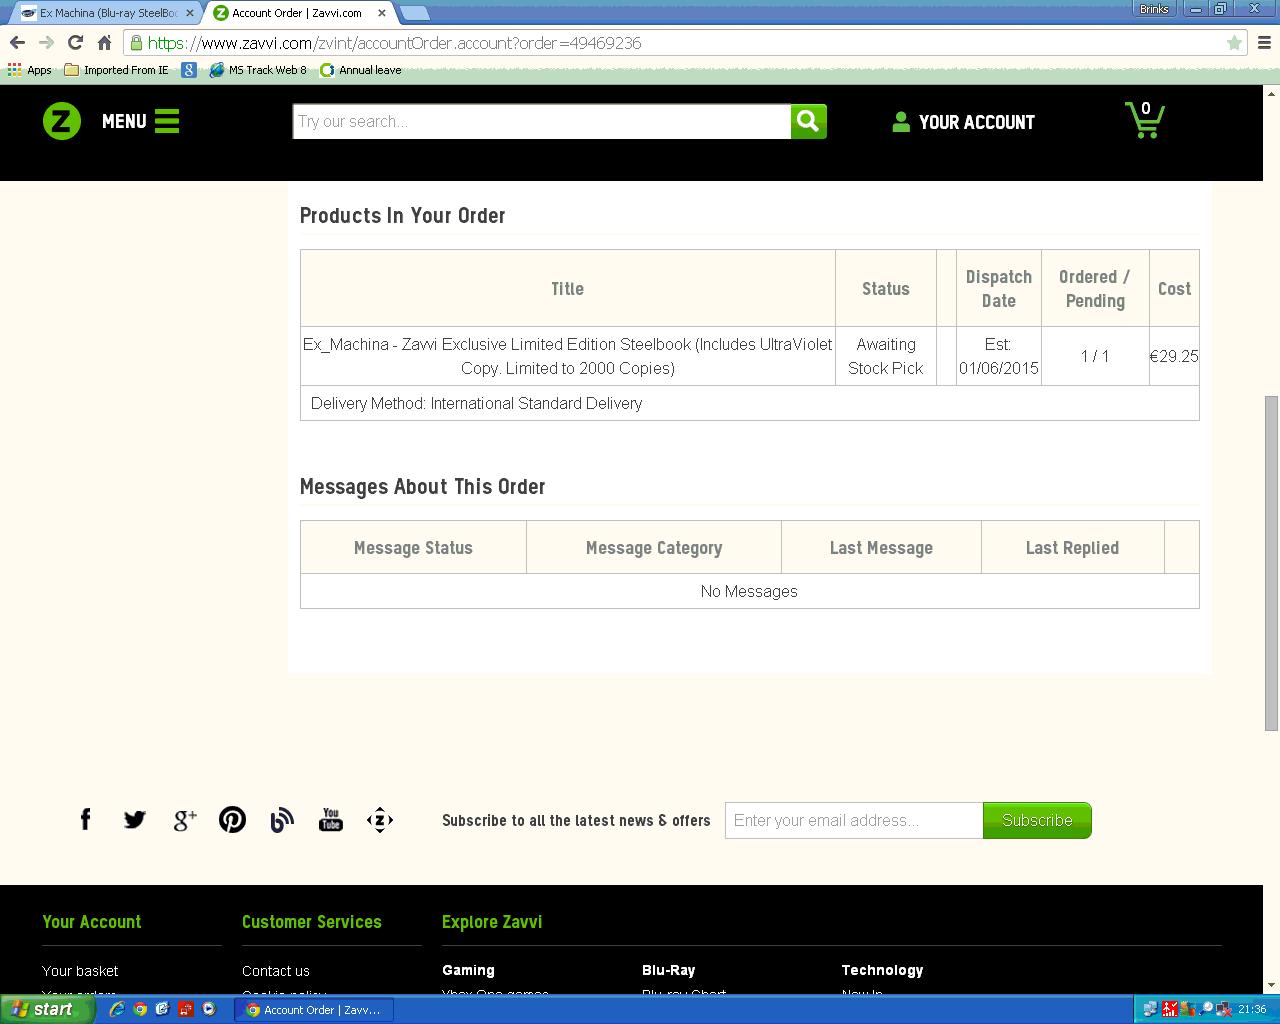The height and width of the screenshot is (1024, 1280).
Task: Open Annual leave bookmark
Action: [x=360, y=70]
